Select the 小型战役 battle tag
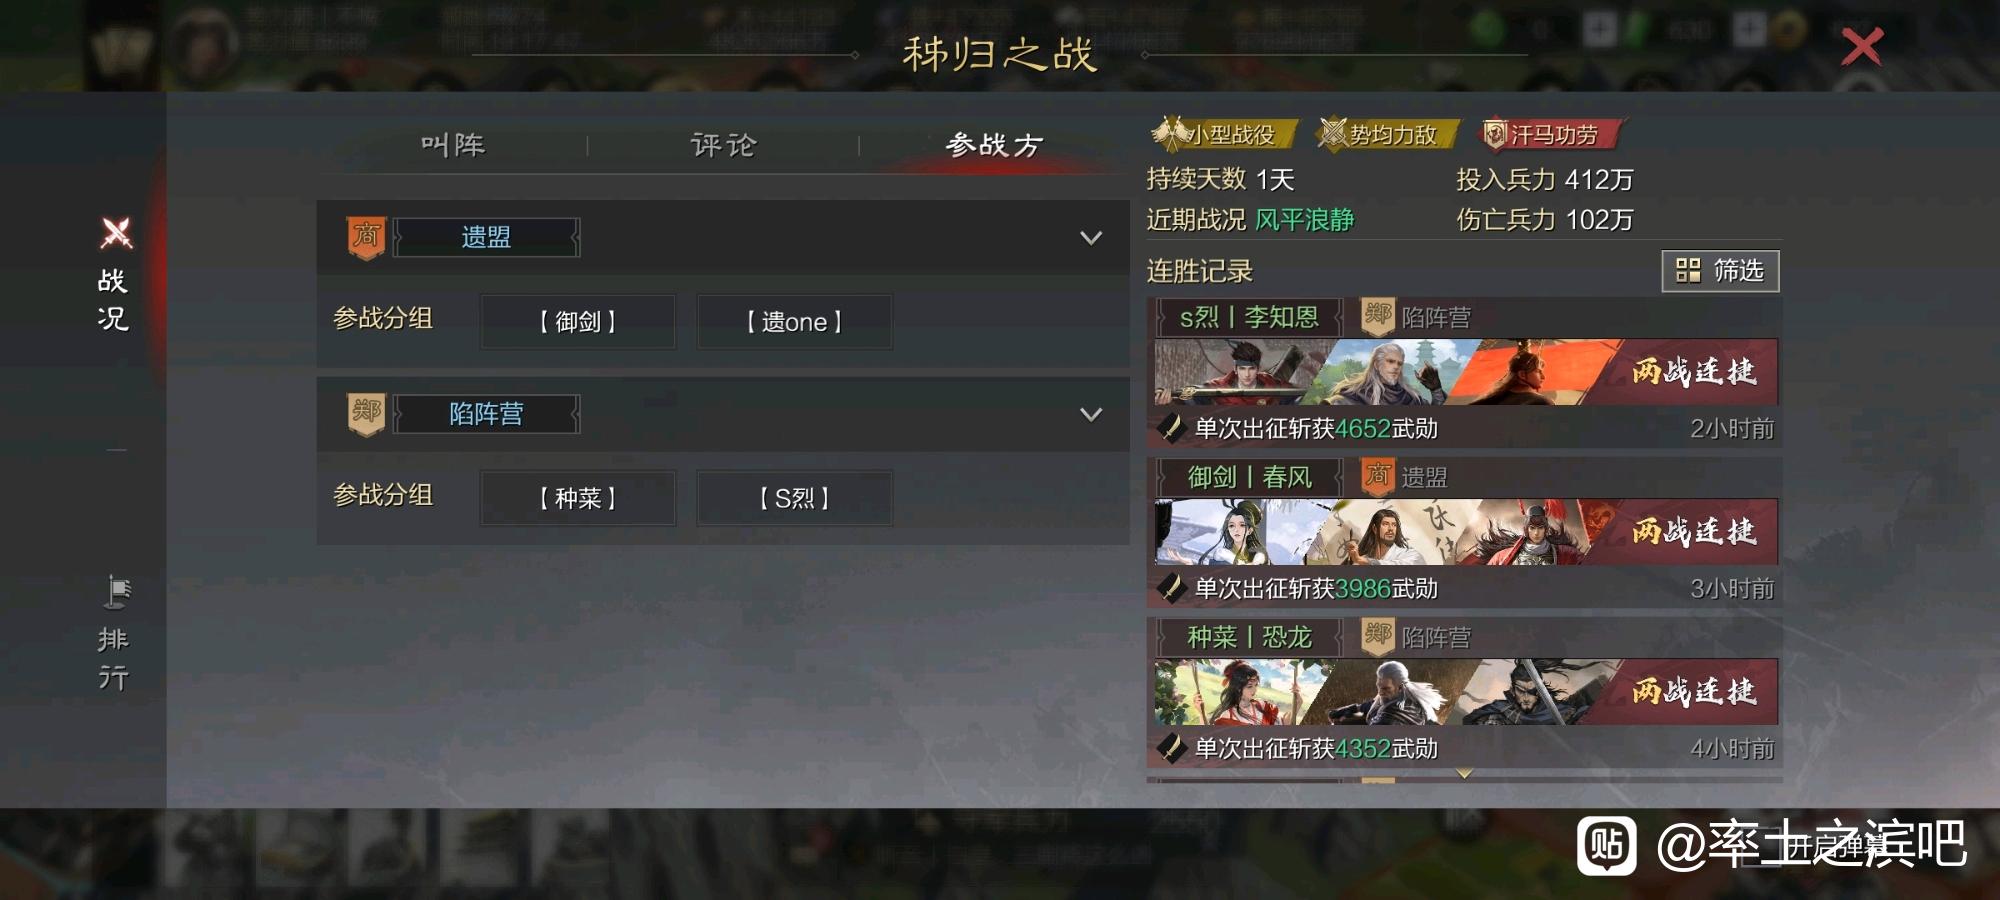2000x900 pixels. tap(1224, 134)
